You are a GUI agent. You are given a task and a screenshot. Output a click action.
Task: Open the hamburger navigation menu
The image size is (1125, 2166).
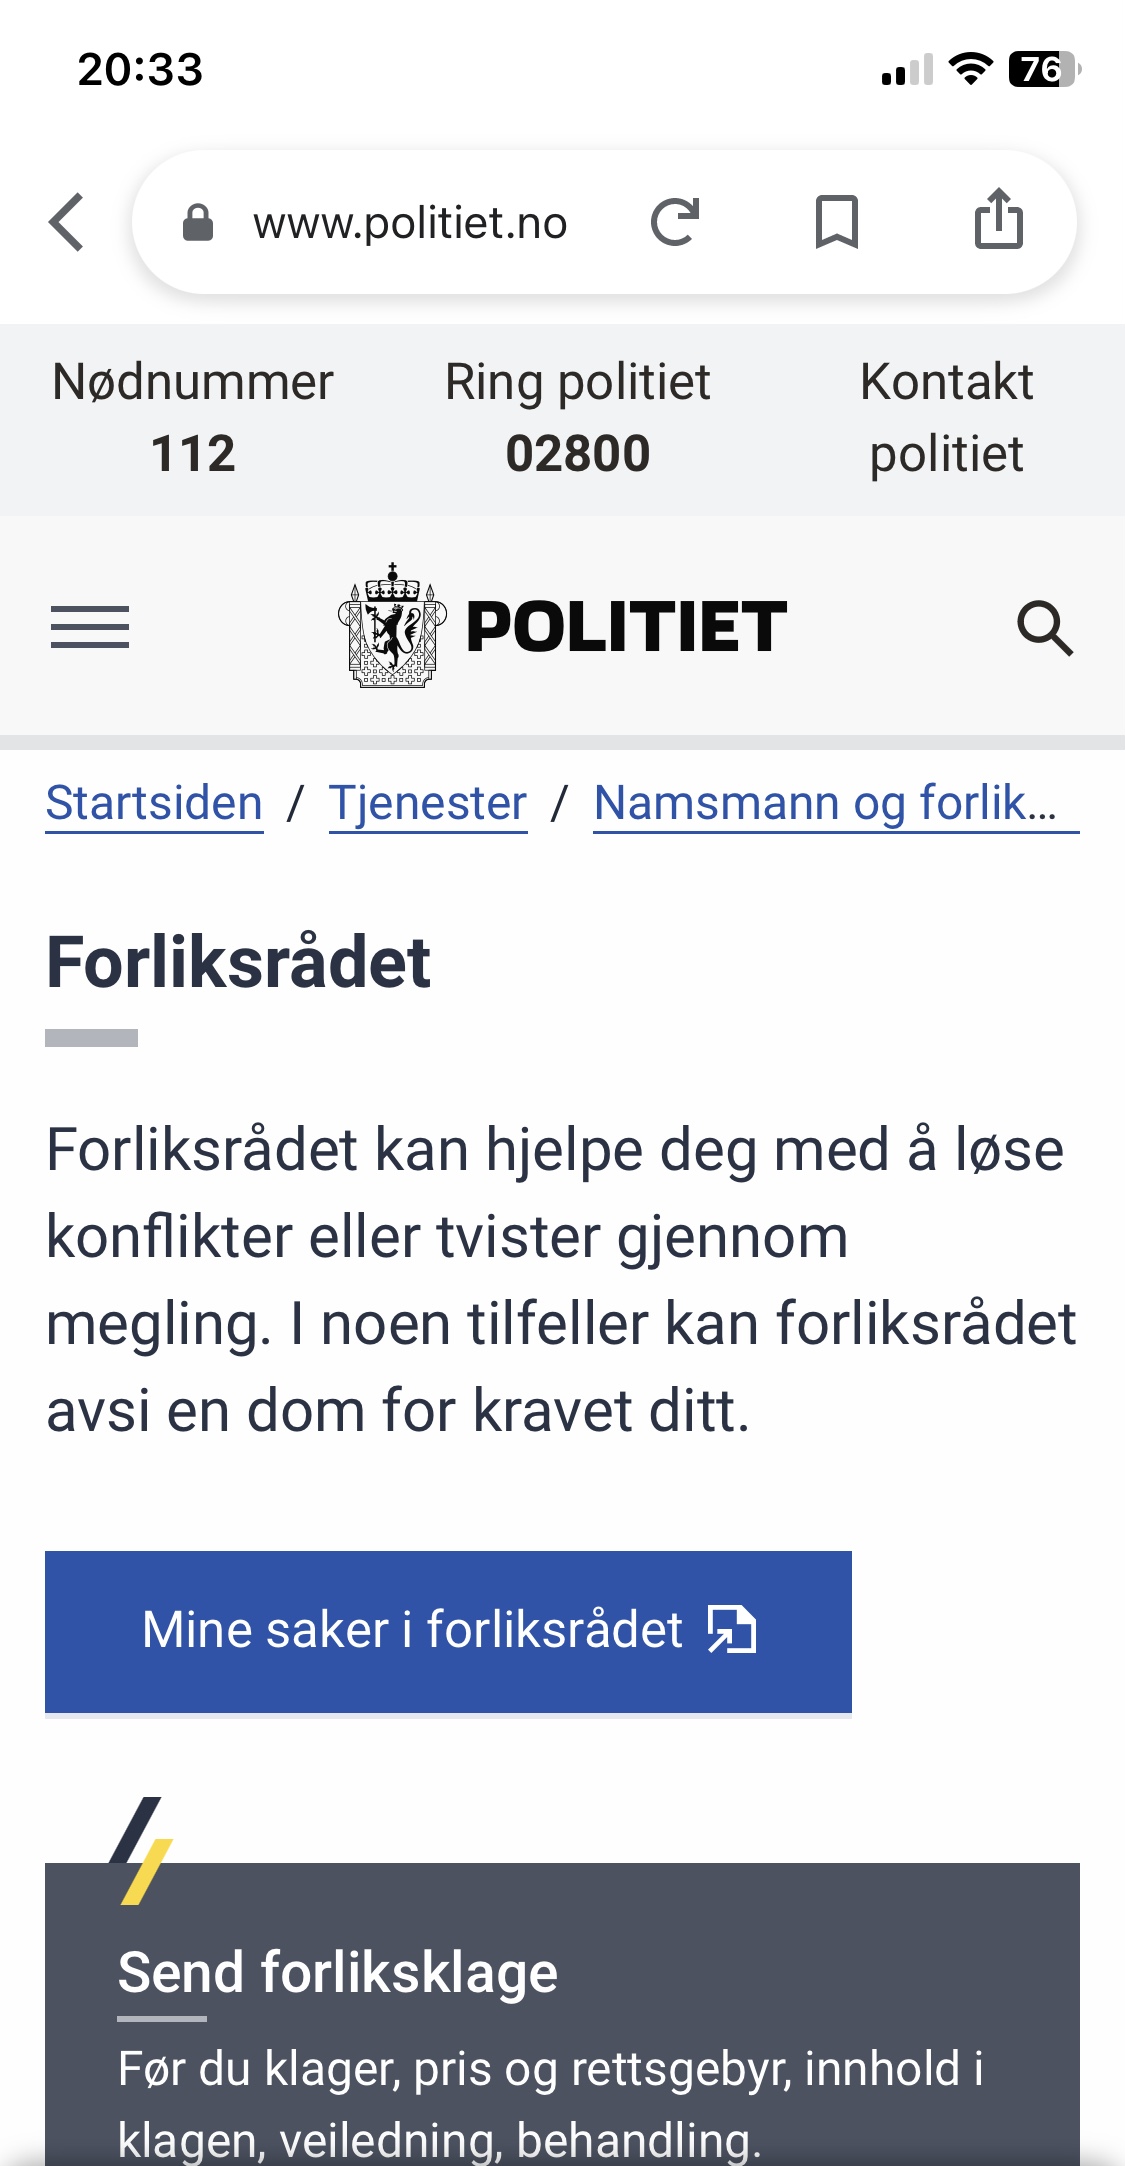[x=90, y=627]
